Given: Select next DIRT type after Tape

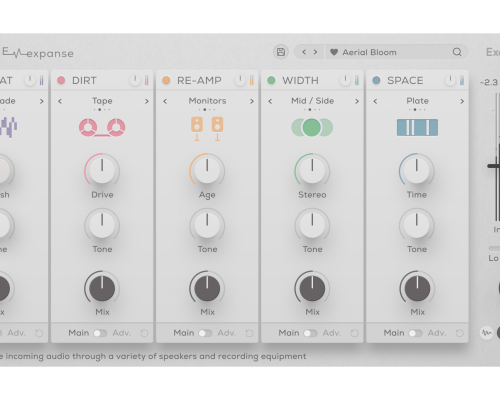Looking at the screenshot, I should tap(147, 101).
